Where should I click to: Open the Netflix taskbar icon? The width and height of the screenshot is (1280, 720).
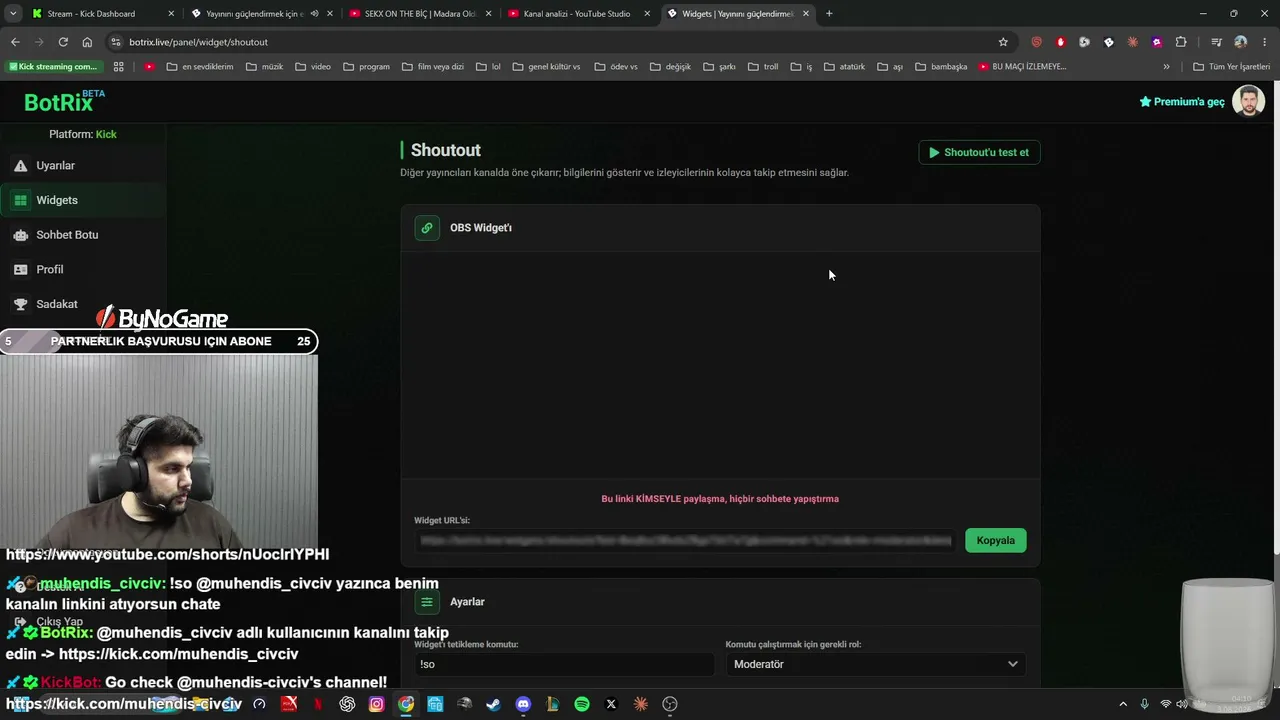point(318,704)
